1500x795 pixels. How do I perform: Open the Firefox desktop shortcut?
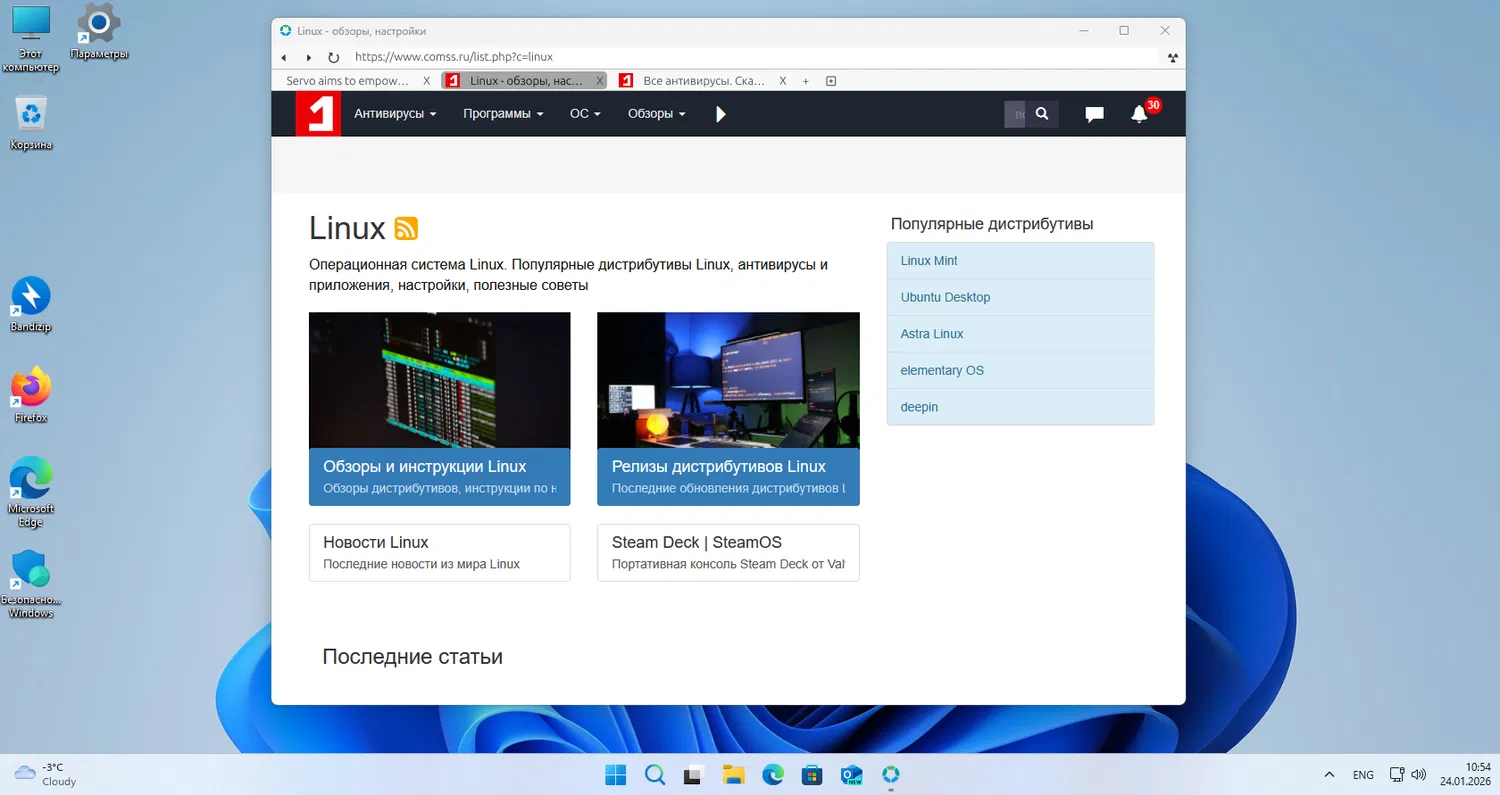click(31, 395)
